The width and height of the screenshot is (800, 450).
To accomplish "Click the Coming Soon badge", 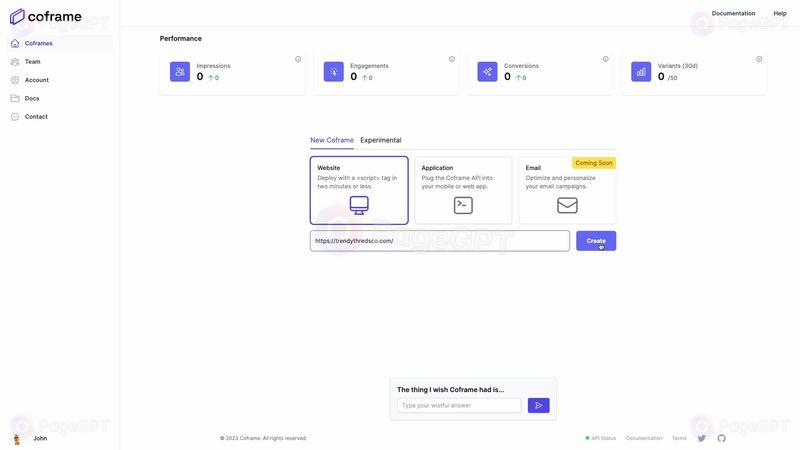I will click(x=594, y=163).
